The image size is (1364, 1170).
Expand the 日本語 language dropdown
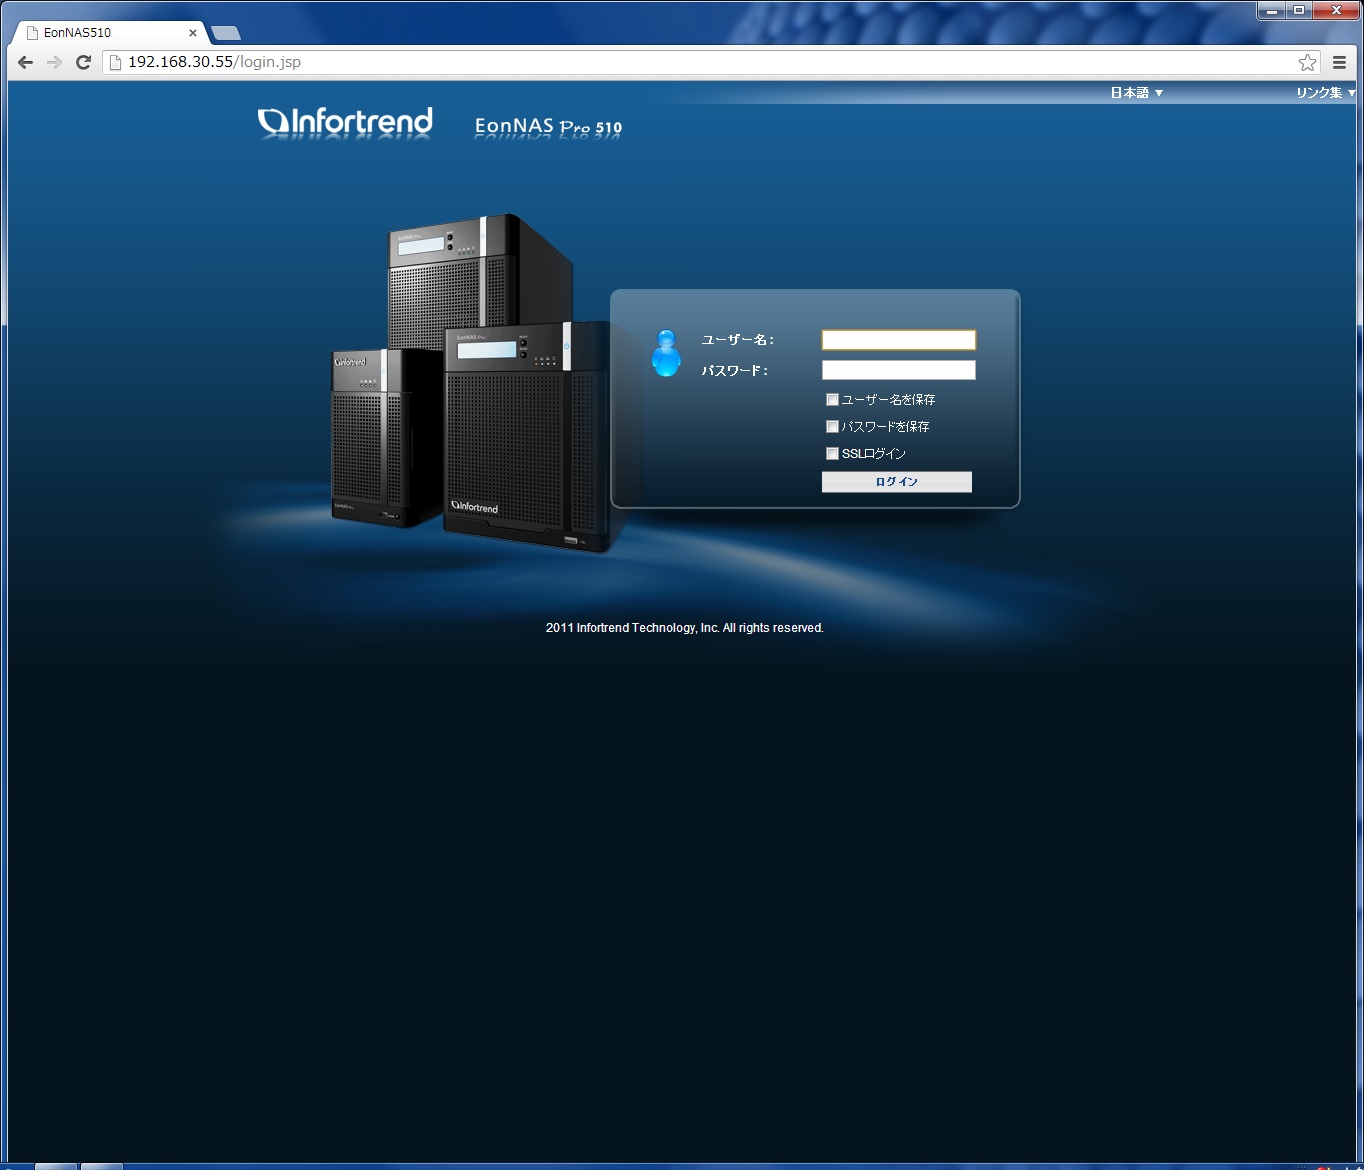[1136, 93]
